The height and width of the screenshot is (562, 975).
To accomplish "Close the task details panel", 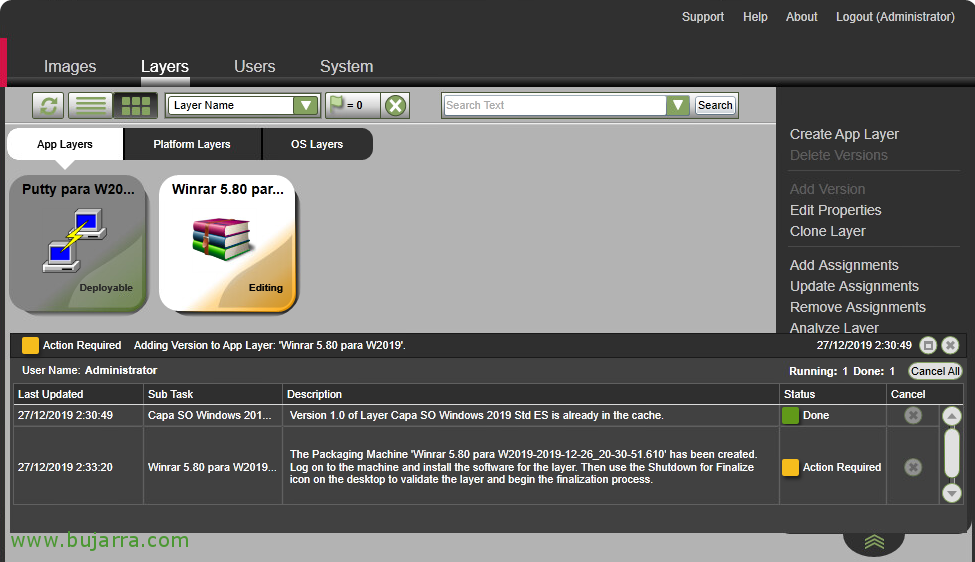I will click(x=950, y=345).
